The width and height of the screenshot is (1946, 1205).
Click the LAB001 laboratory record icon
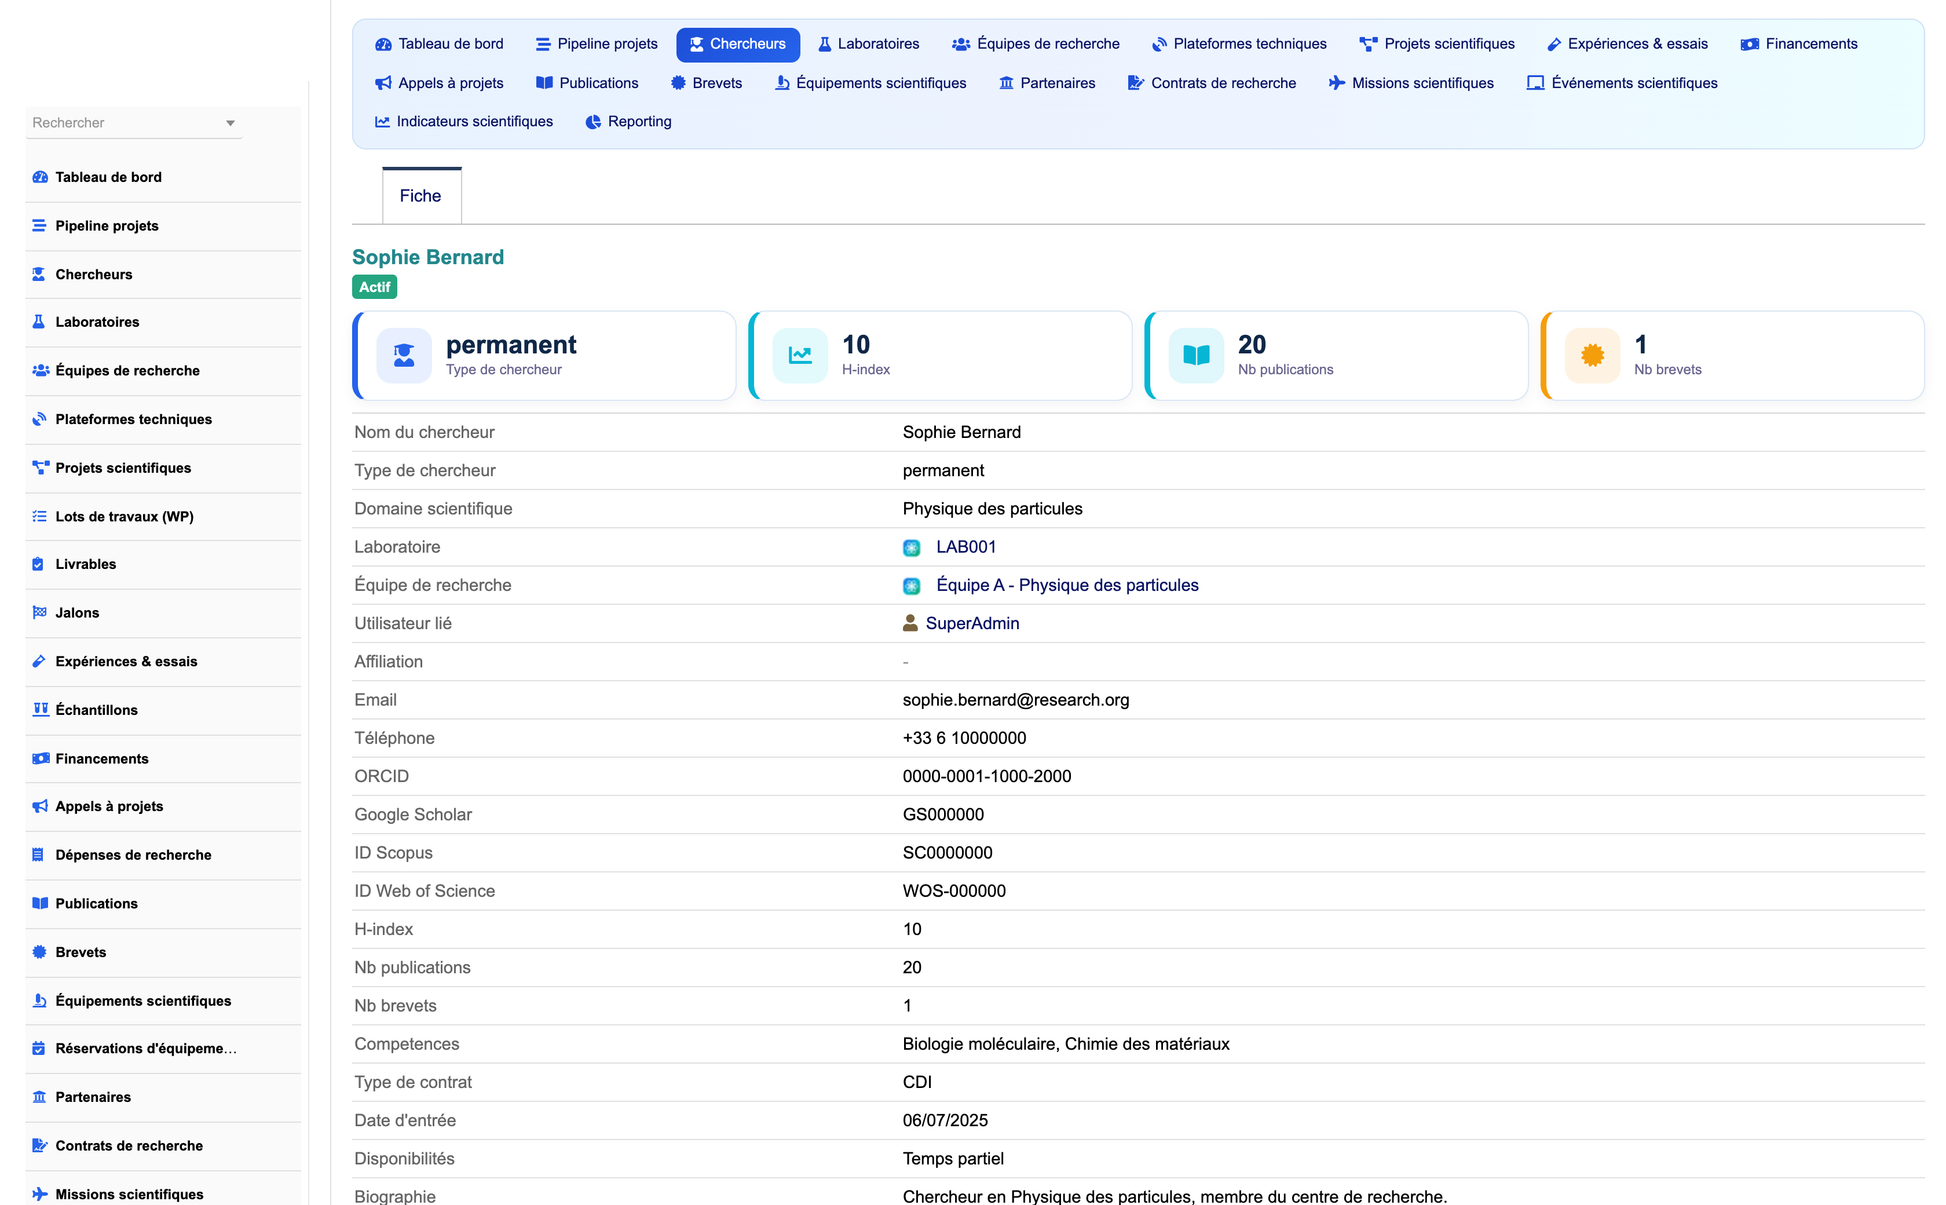click(x=912, y=548)
